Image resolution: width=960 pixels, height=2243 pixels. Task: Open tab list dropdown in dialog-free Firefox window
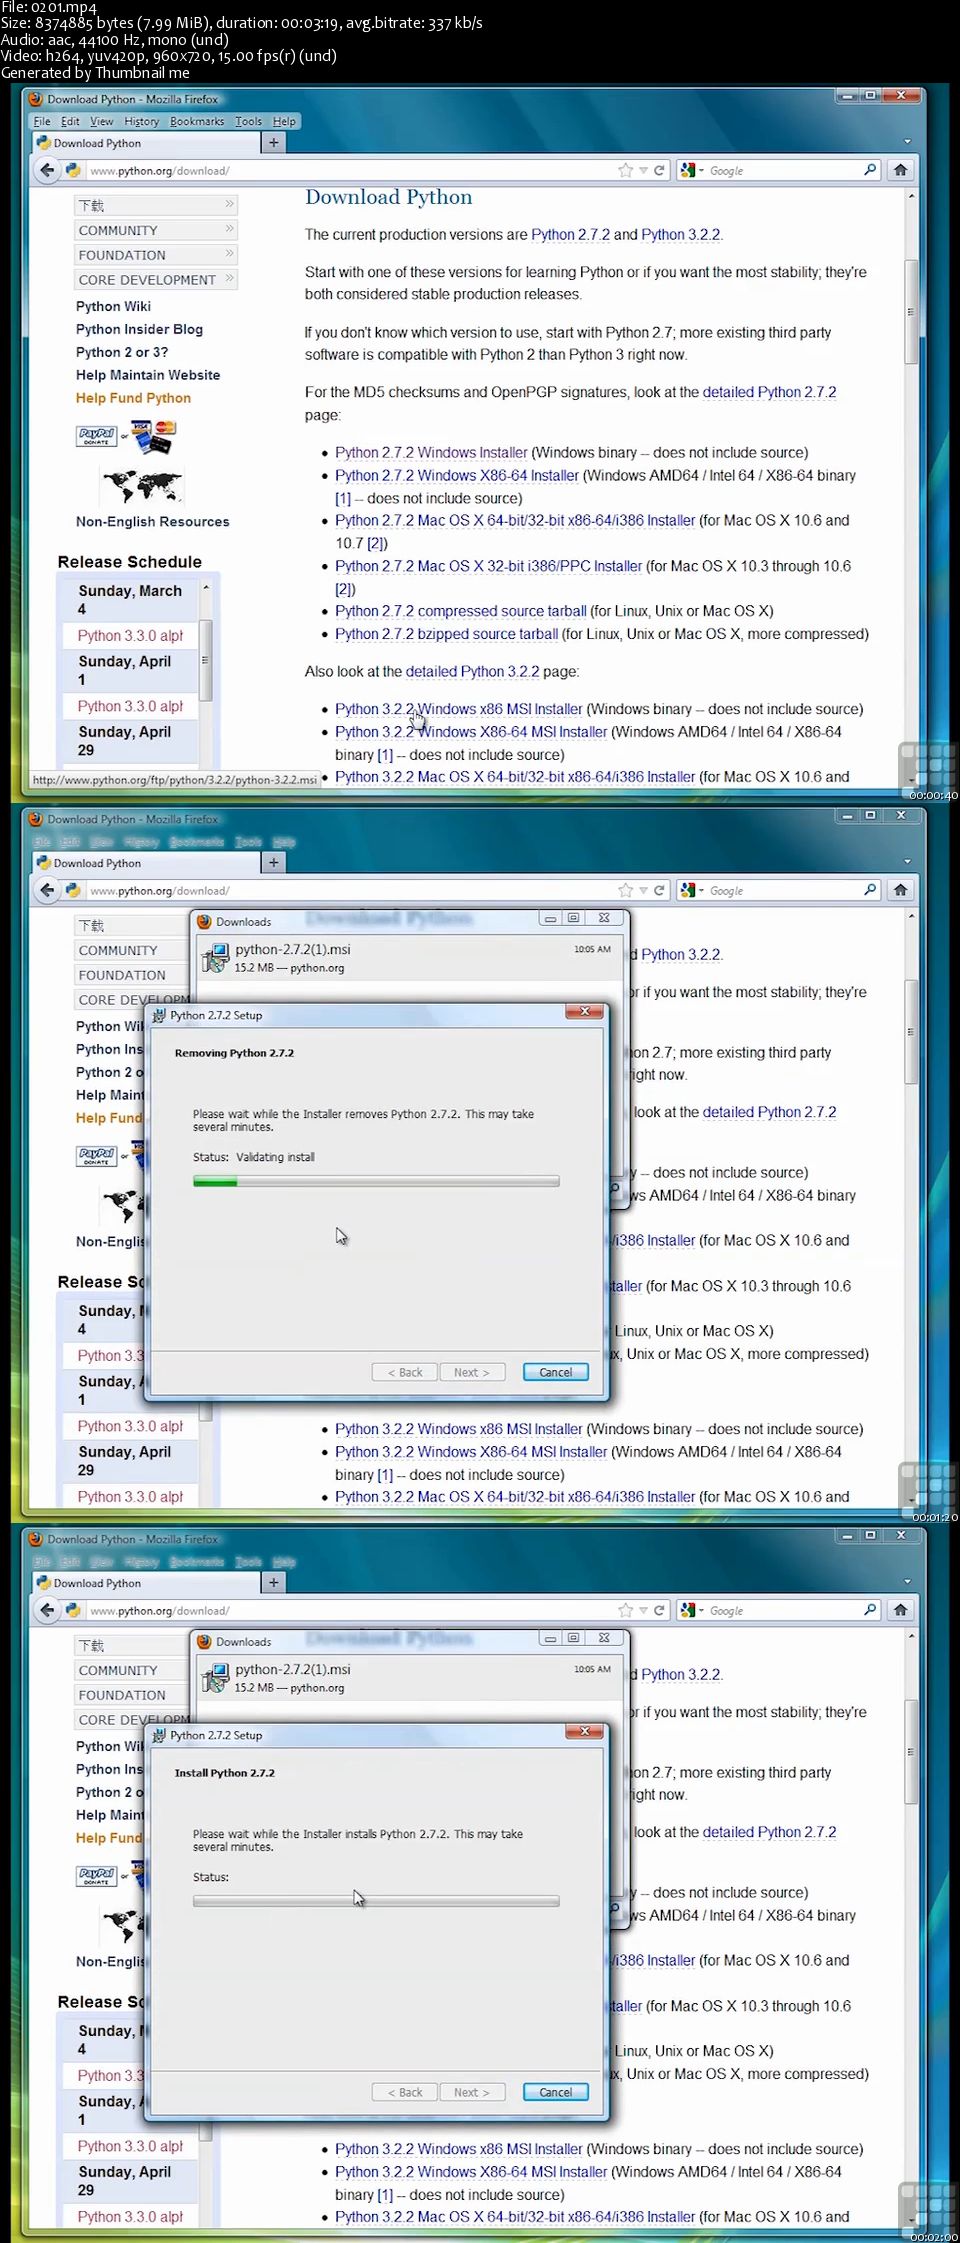907,142
